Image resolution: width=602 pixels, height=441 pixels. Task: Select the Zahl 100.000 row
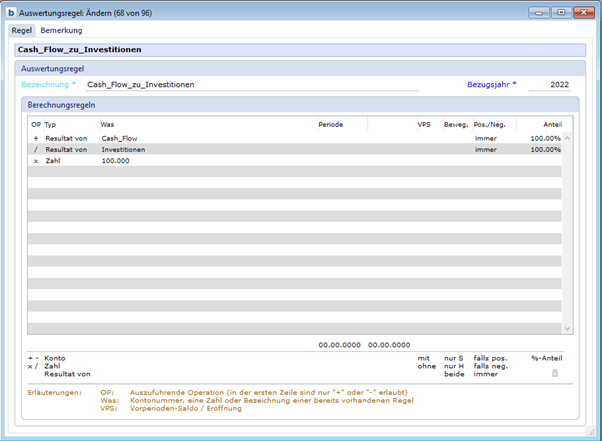(x=115, y=160)
